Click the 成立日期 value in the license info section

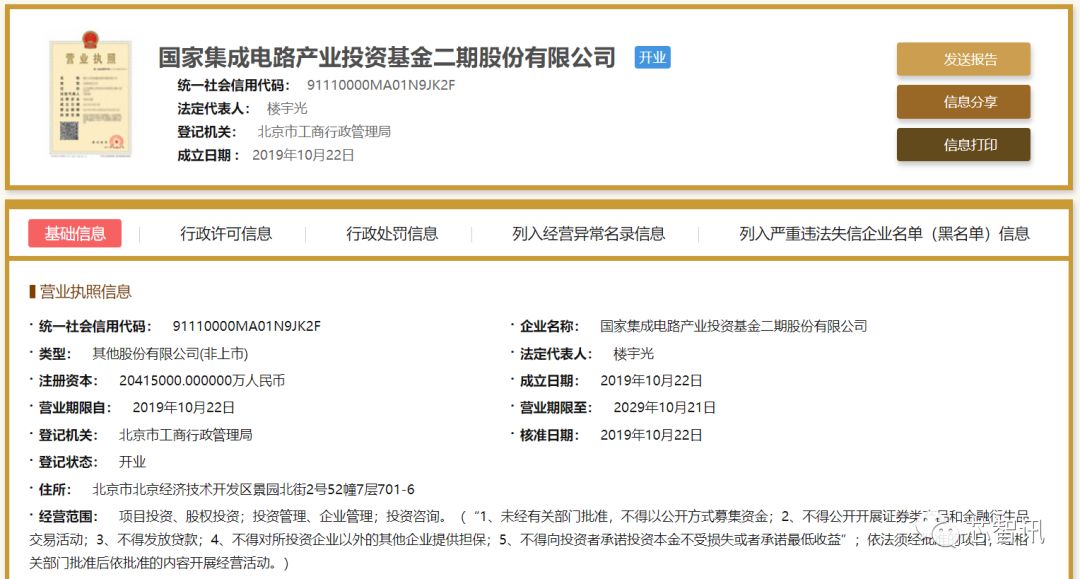click(651, 380)
